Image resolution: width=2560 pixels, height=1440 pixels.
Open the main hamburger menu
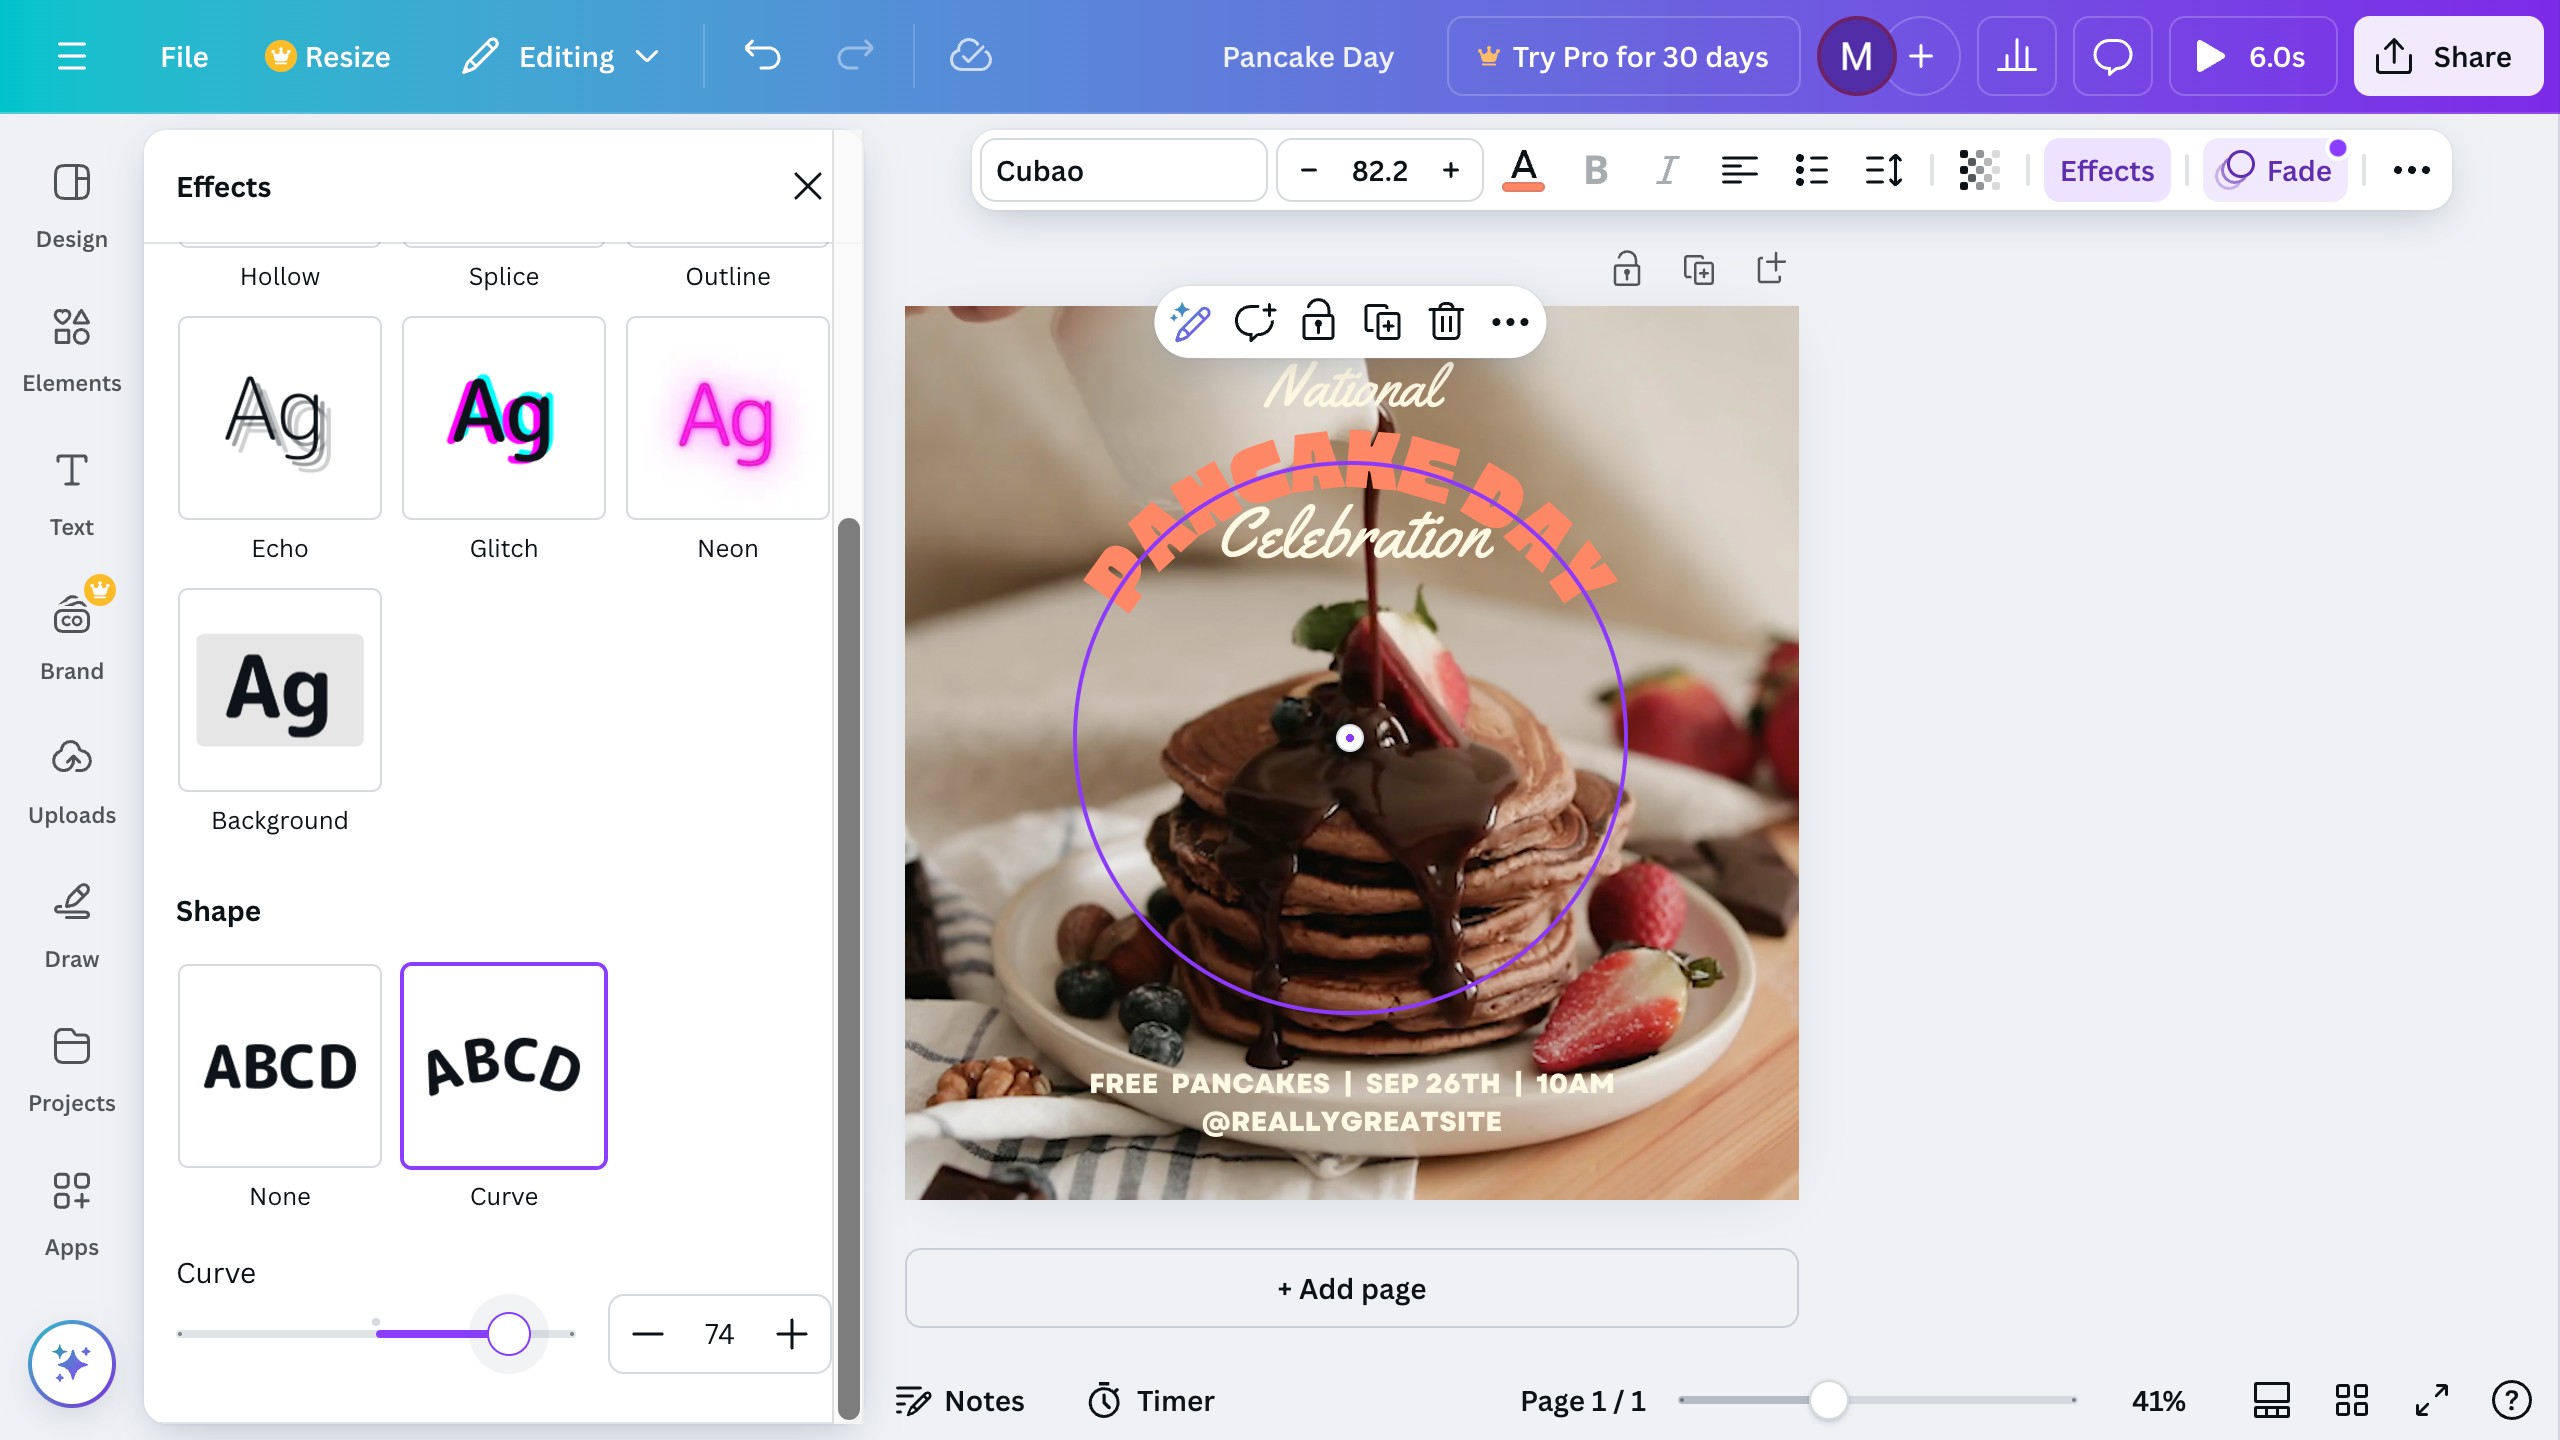71,57
